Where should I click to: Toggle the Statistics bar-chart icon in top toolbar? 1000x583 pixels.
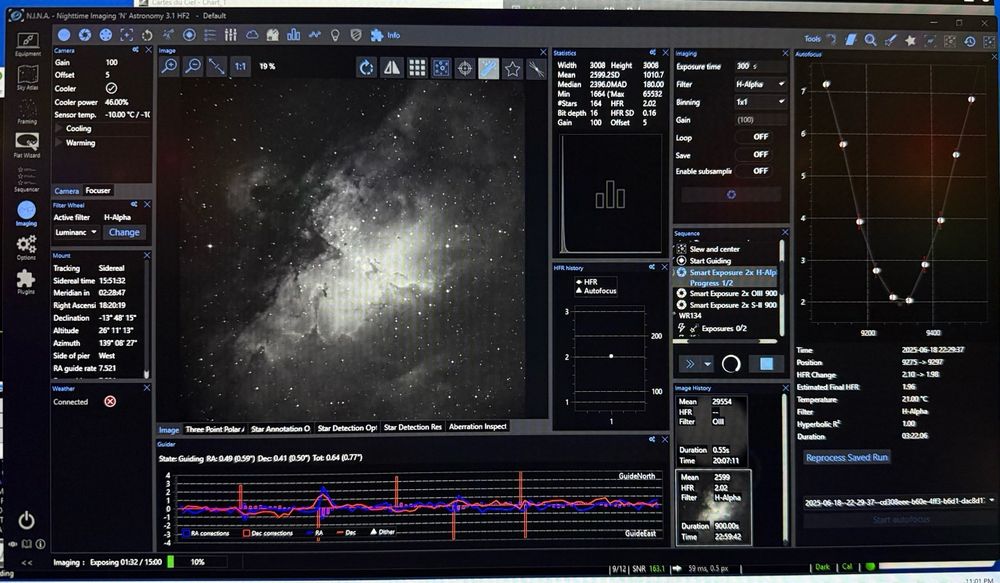coord(293,35)
